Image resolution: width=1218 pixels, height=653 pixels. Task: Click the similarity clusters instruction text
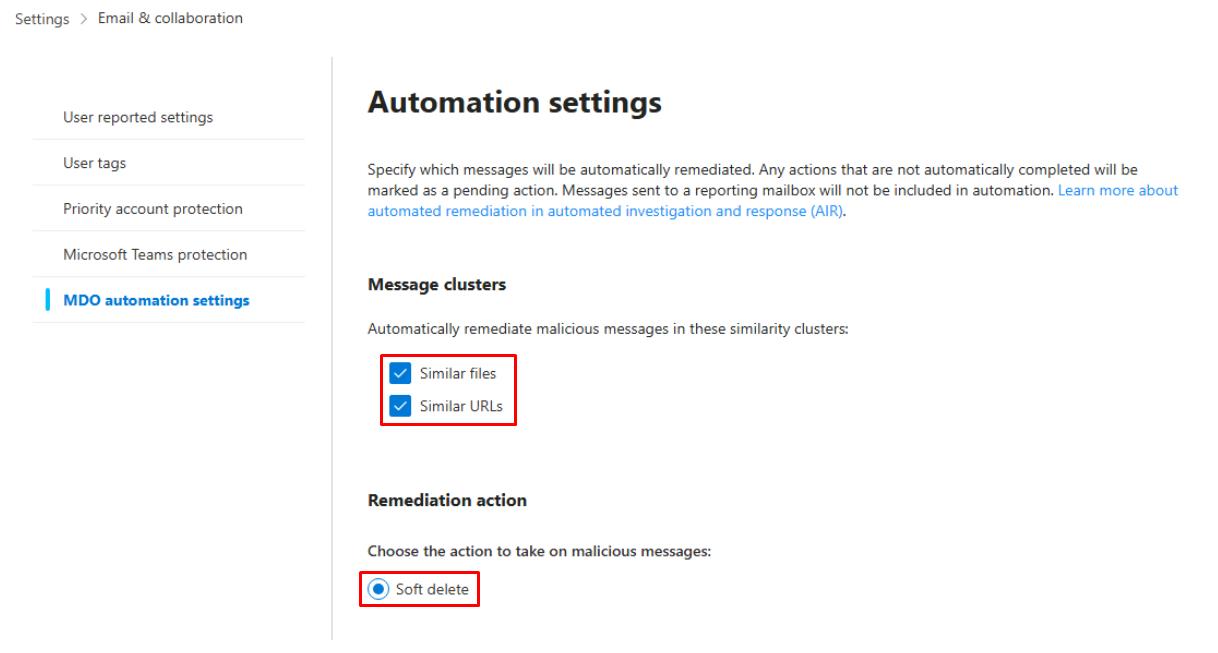607,329
